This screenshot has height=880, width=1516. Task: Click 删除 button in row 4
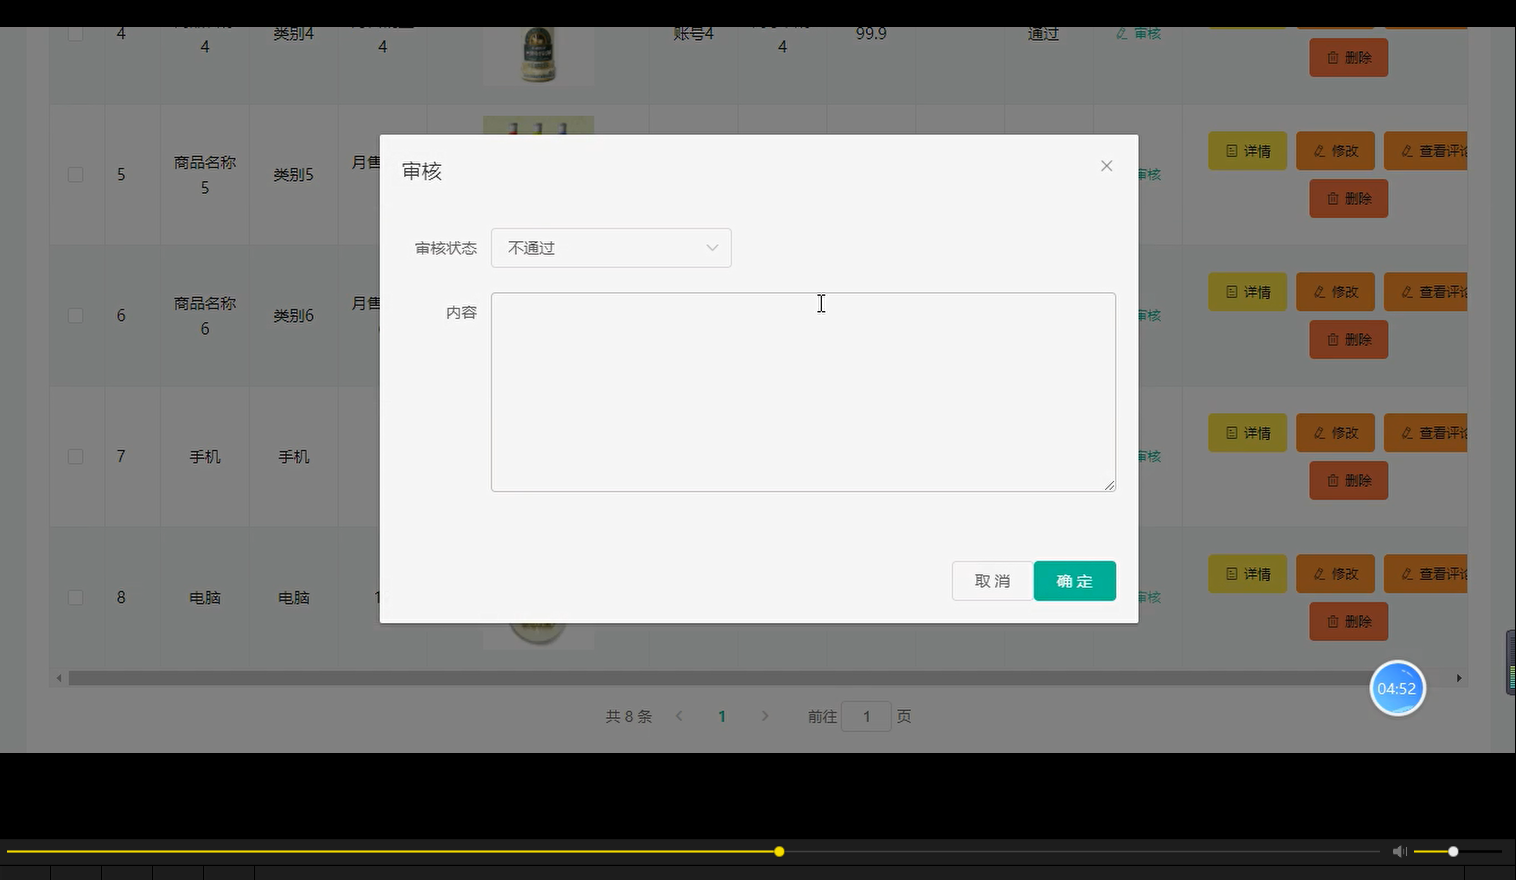(x=1348, y=58)
